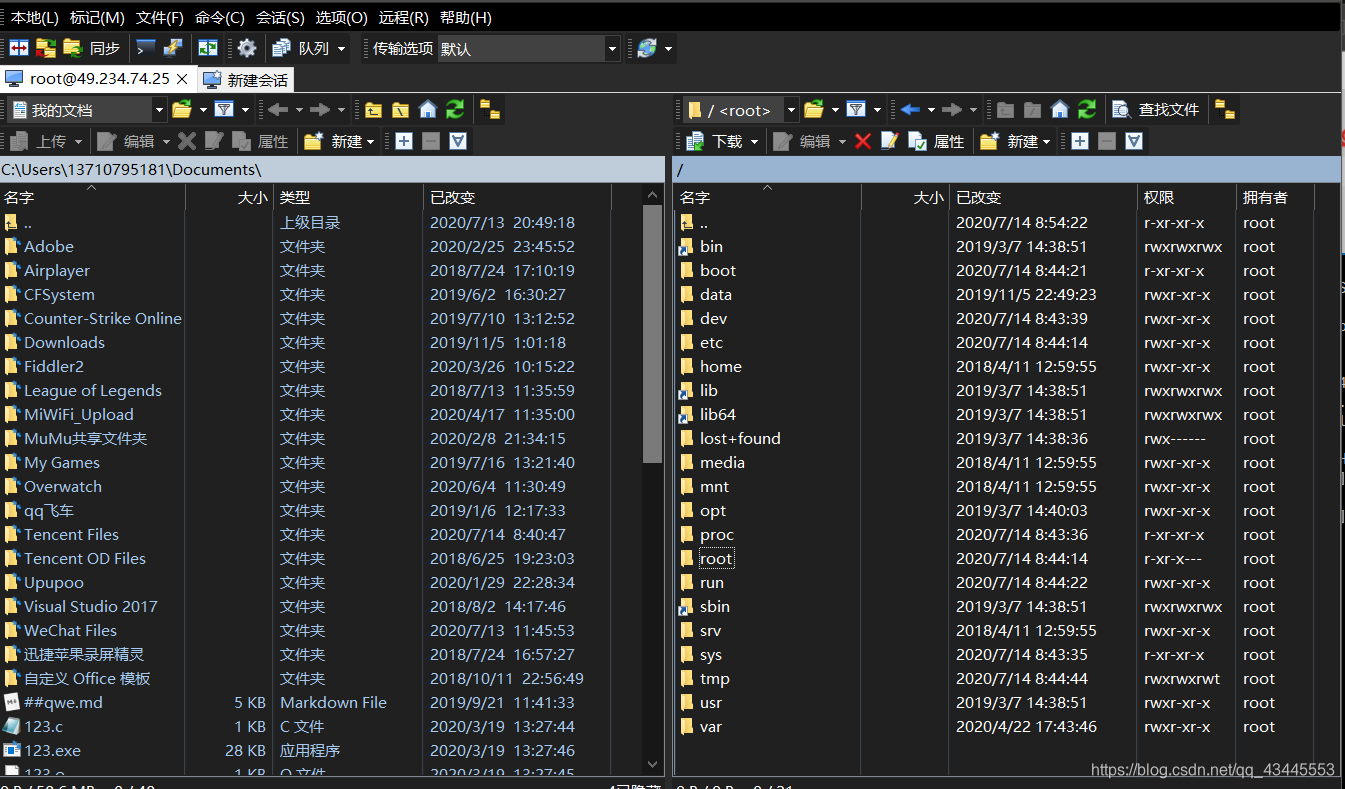Viewport: 1345px width, 789px height.
Task: Click the 查找文件 find files button
Action: point(1156,110)
